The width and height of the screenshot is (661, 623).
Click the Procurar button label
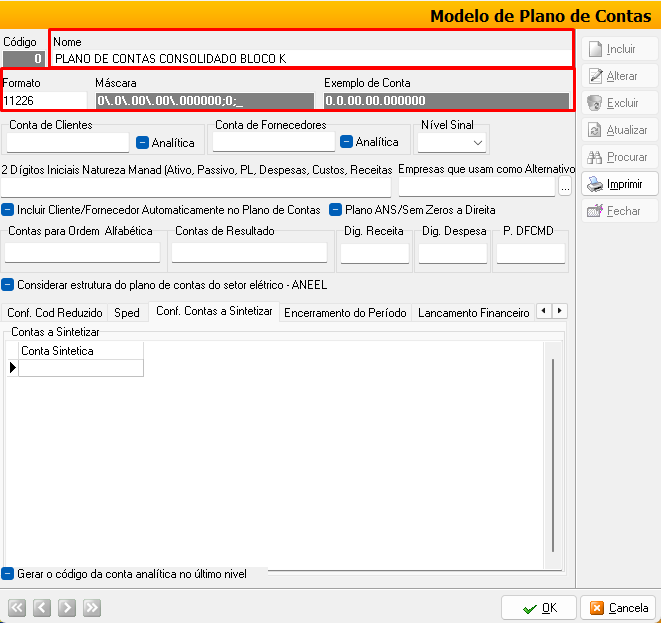[x=627, y=157]
